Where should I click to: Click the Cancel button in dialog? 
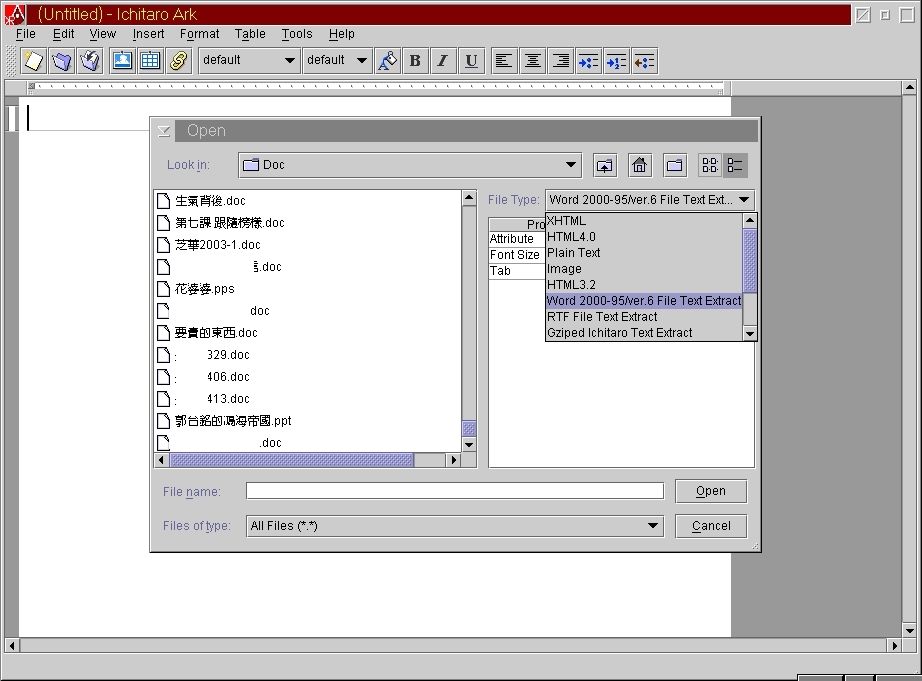point(711,526)
